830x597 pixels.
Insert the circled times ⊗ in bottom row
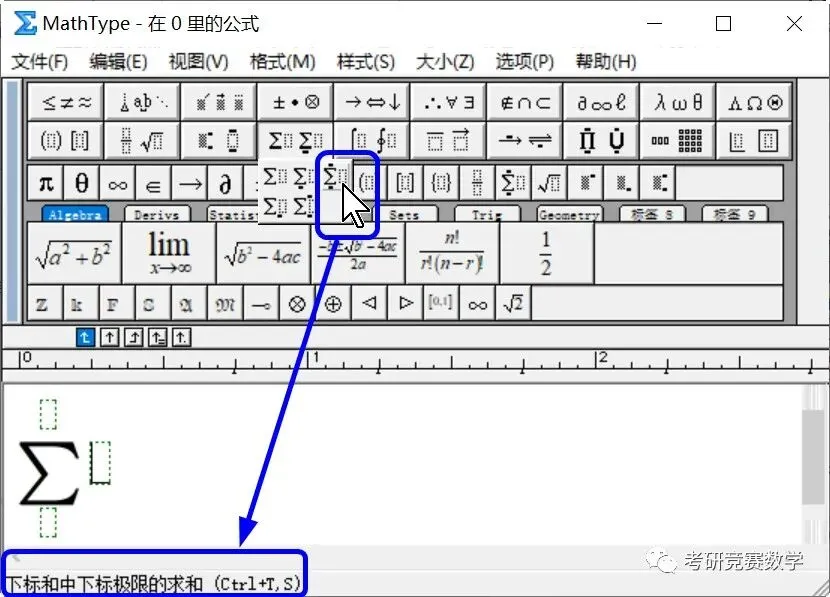point(297,303)
